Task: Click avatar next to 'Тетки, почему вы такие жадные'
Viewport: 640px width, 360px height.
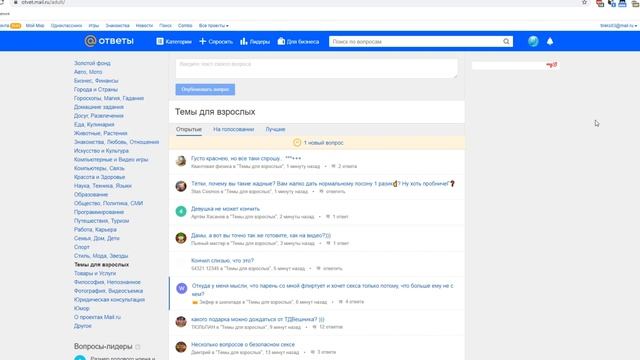Action: (181, 186)
